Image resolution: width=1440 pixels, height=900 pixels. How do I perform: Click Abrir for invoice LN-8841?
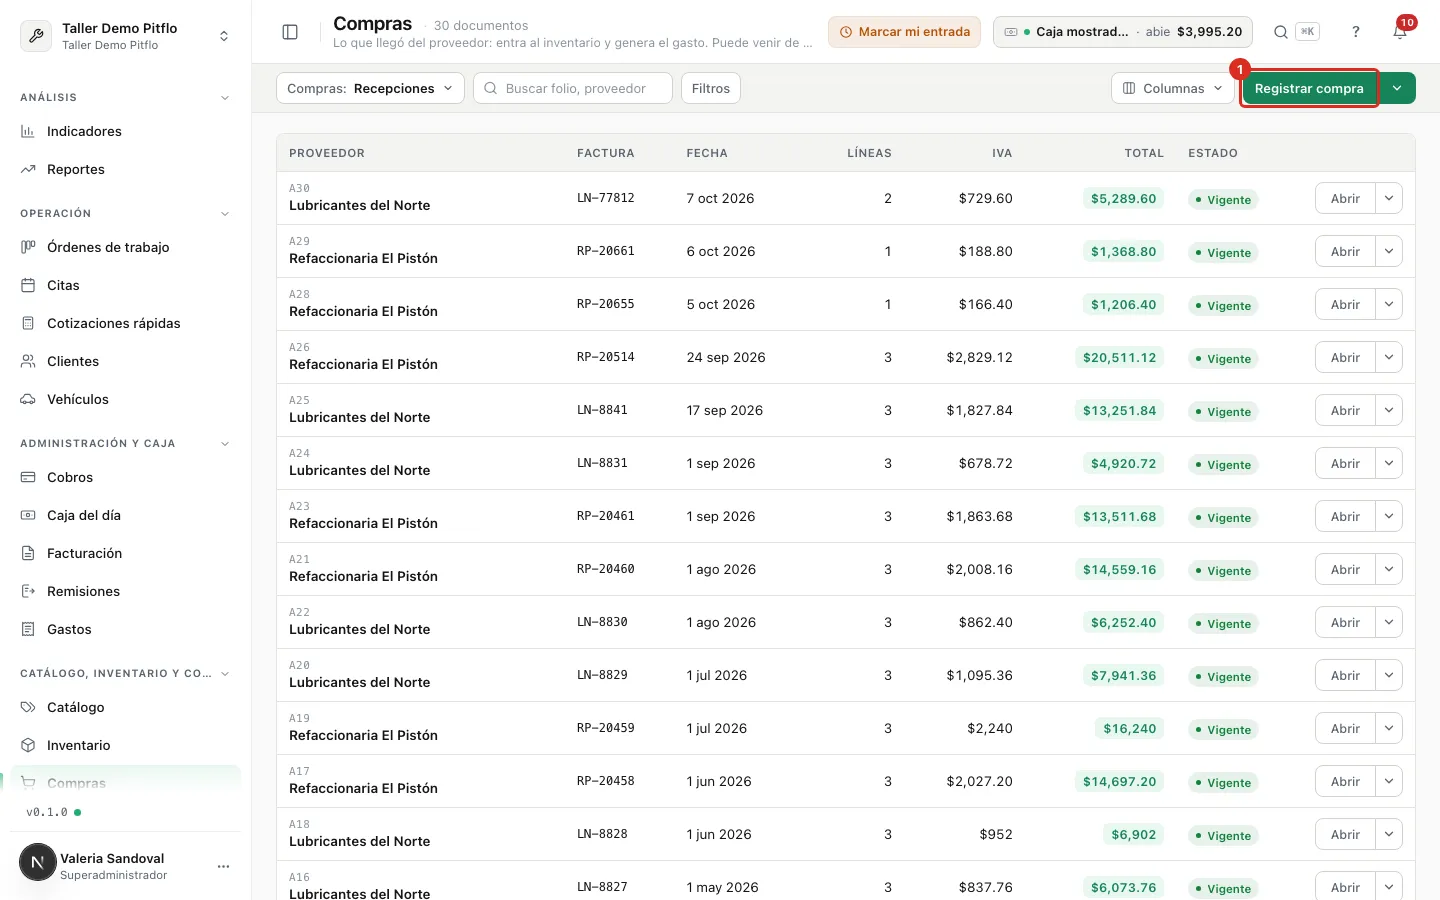point(1345,410)
